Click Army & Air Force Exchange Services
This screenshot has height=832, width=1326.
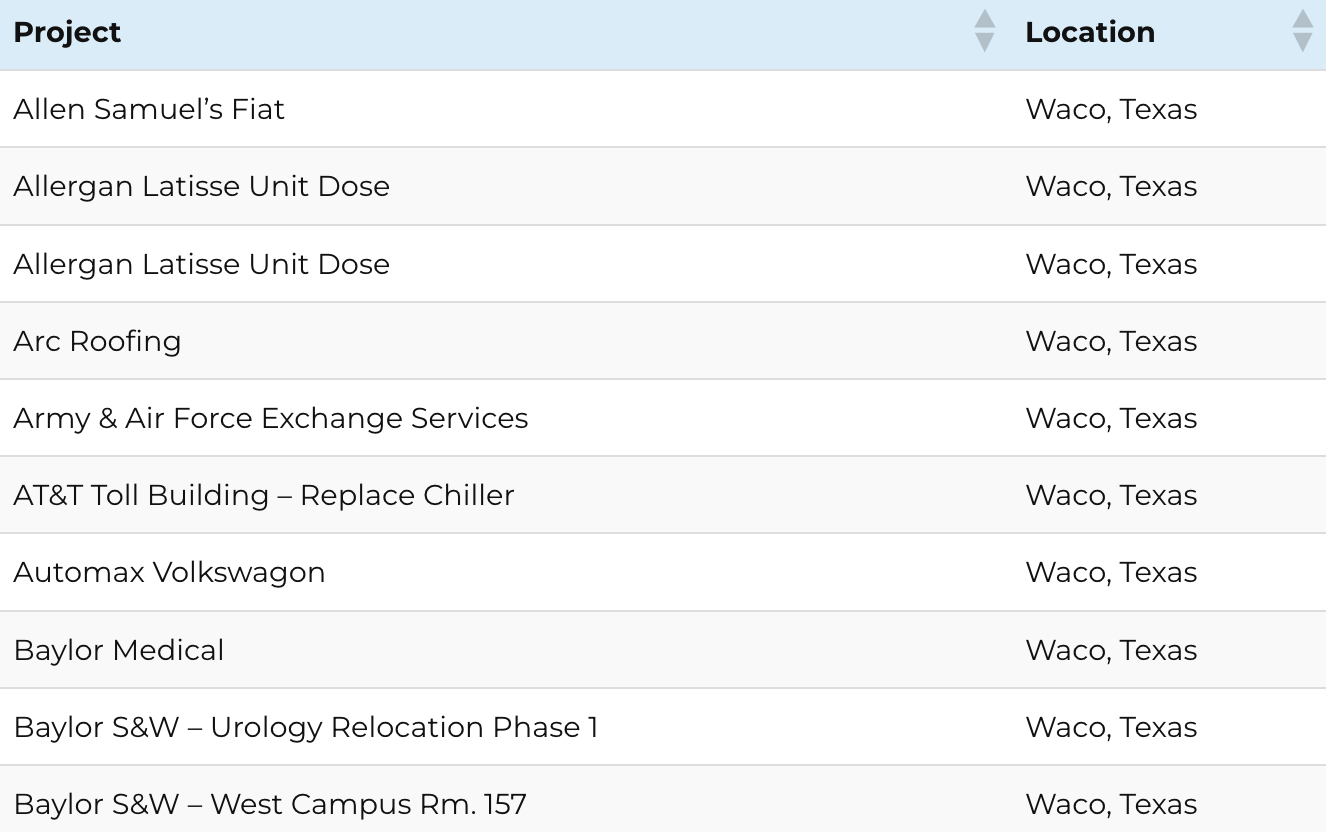pyautogui.click(x=270, y=418)
